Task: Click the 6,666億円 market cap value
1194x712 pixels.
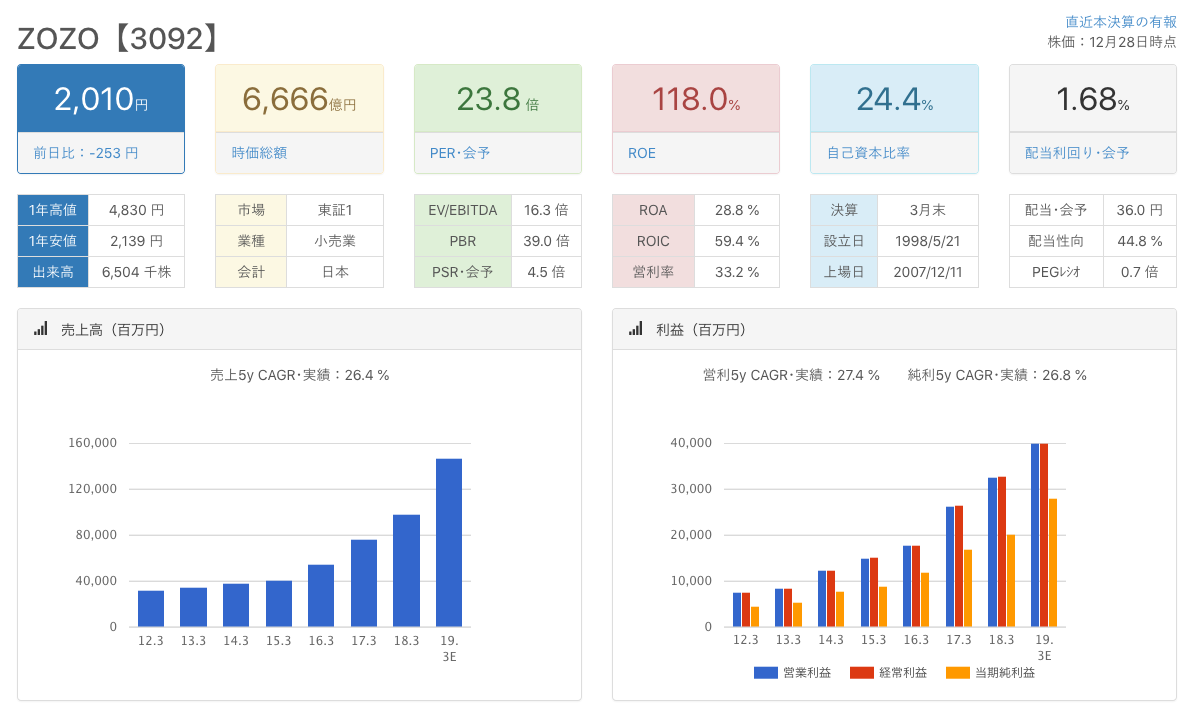Action: [x=299, y=99]
